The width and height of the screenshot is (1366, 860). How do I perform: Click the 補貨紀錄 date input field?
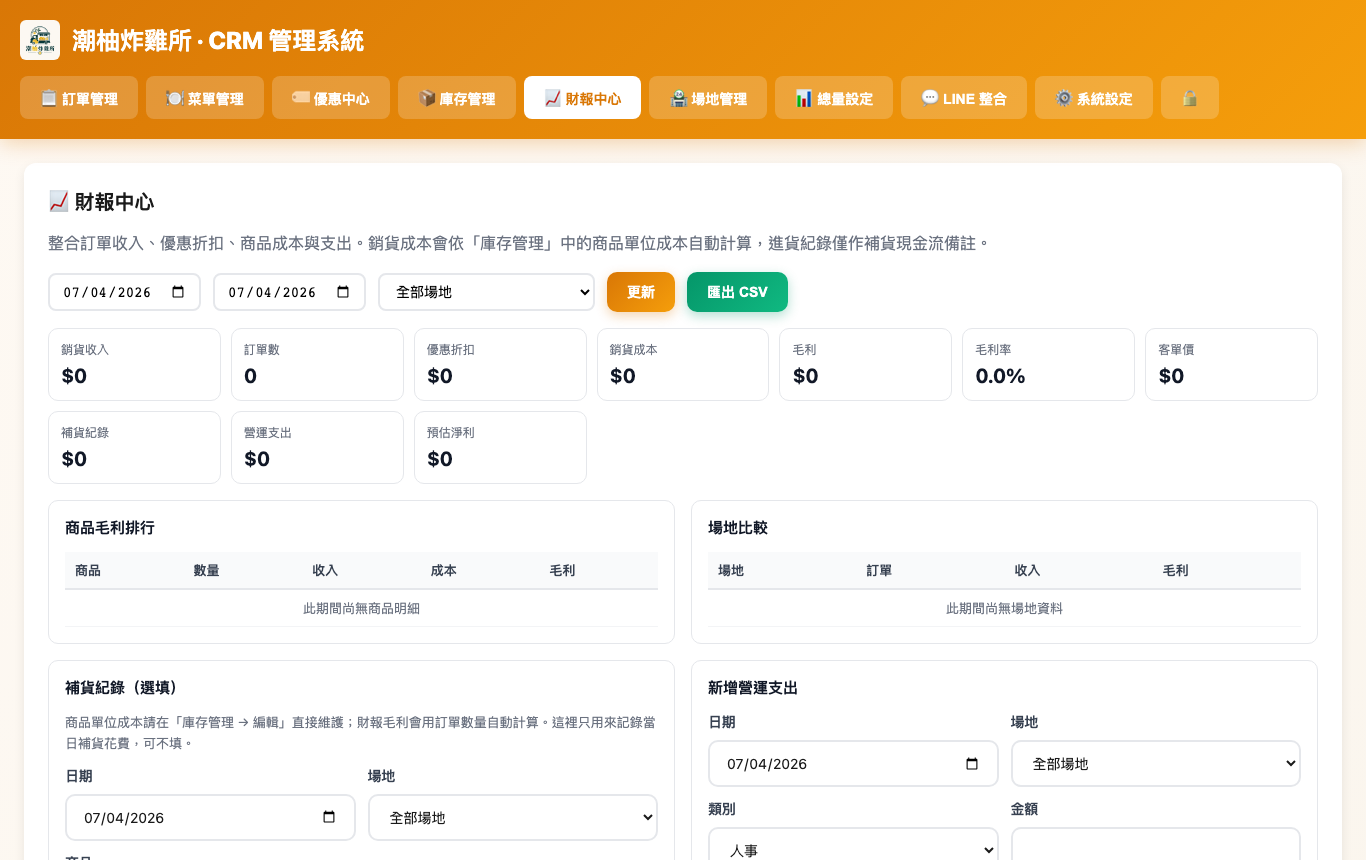[x=210, y=817]
